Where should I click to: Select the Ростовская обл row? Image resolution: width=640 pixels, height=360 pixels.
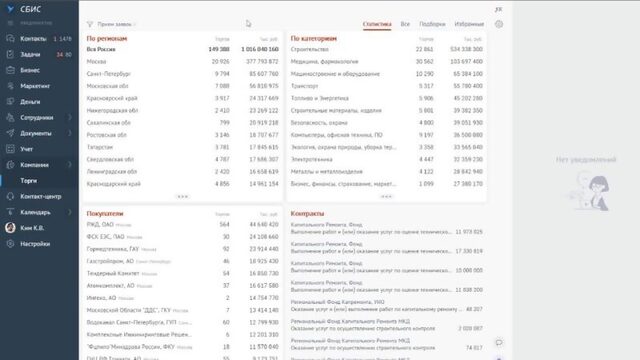coord(182,135)
